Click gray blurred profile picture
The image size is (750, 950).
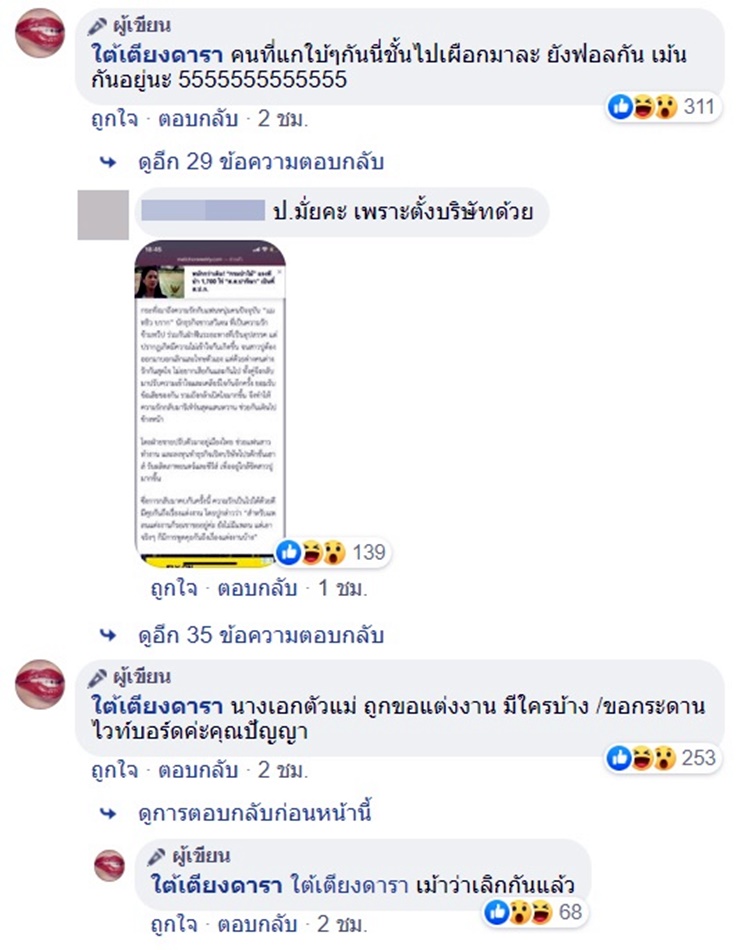click(x=103, y=215)
